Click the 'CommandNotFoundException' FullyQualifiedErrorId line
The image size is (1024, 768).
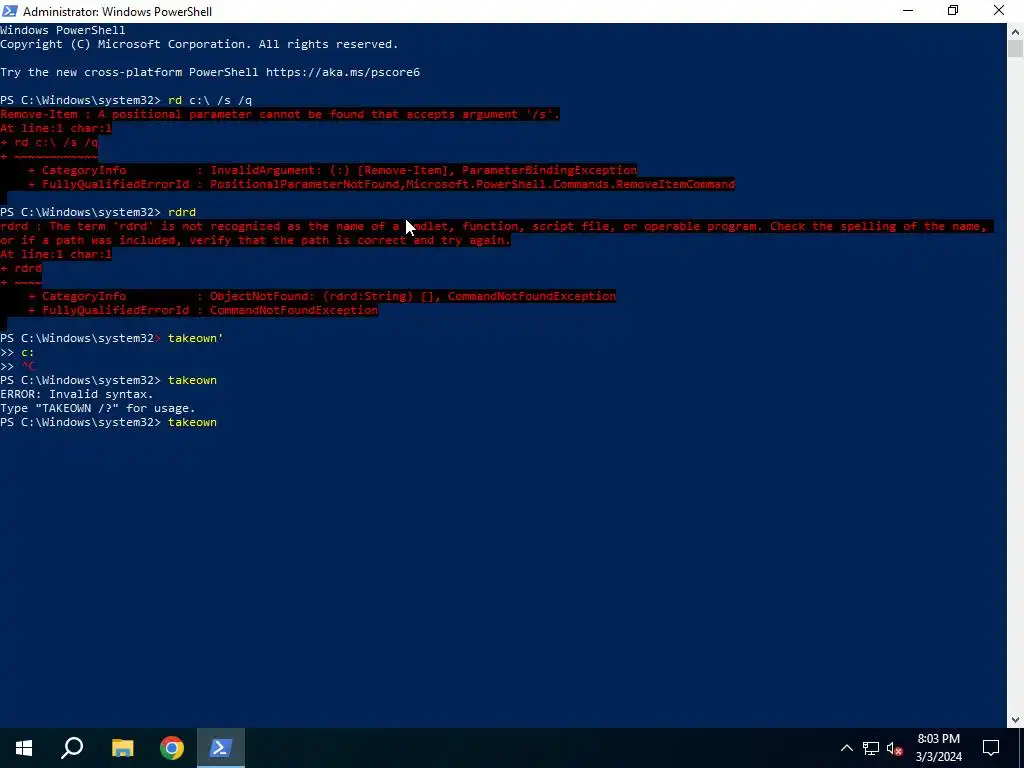203,310
